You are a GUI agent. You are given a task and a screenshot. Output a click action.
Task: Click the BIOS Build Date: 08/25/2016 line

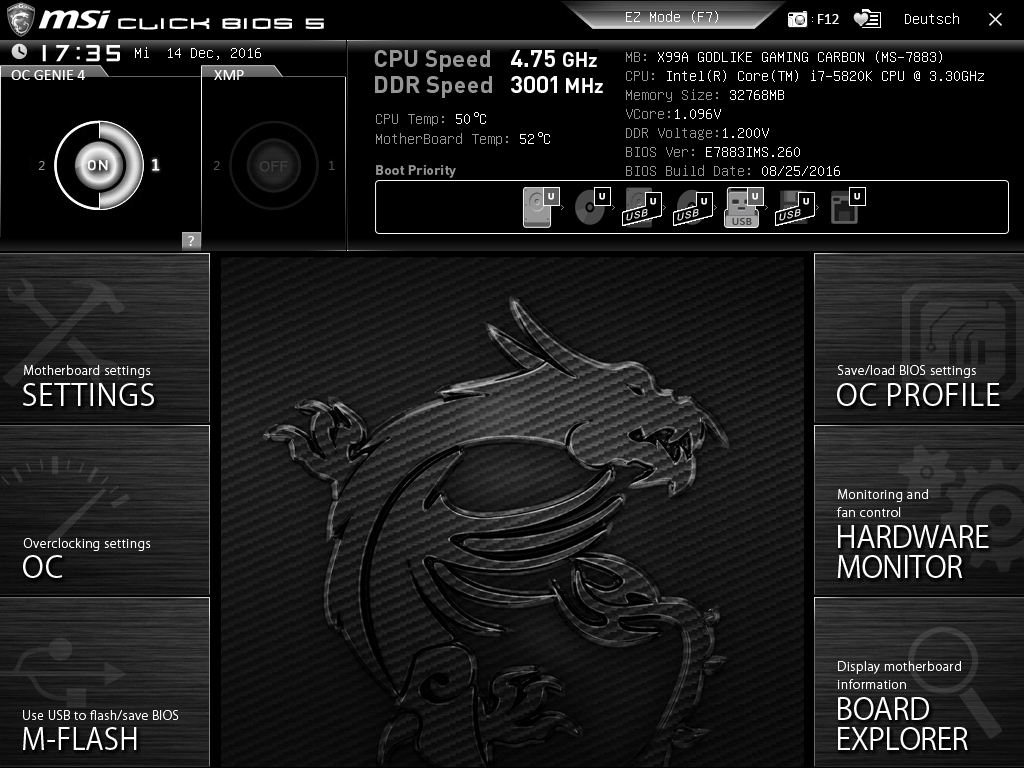733,171
